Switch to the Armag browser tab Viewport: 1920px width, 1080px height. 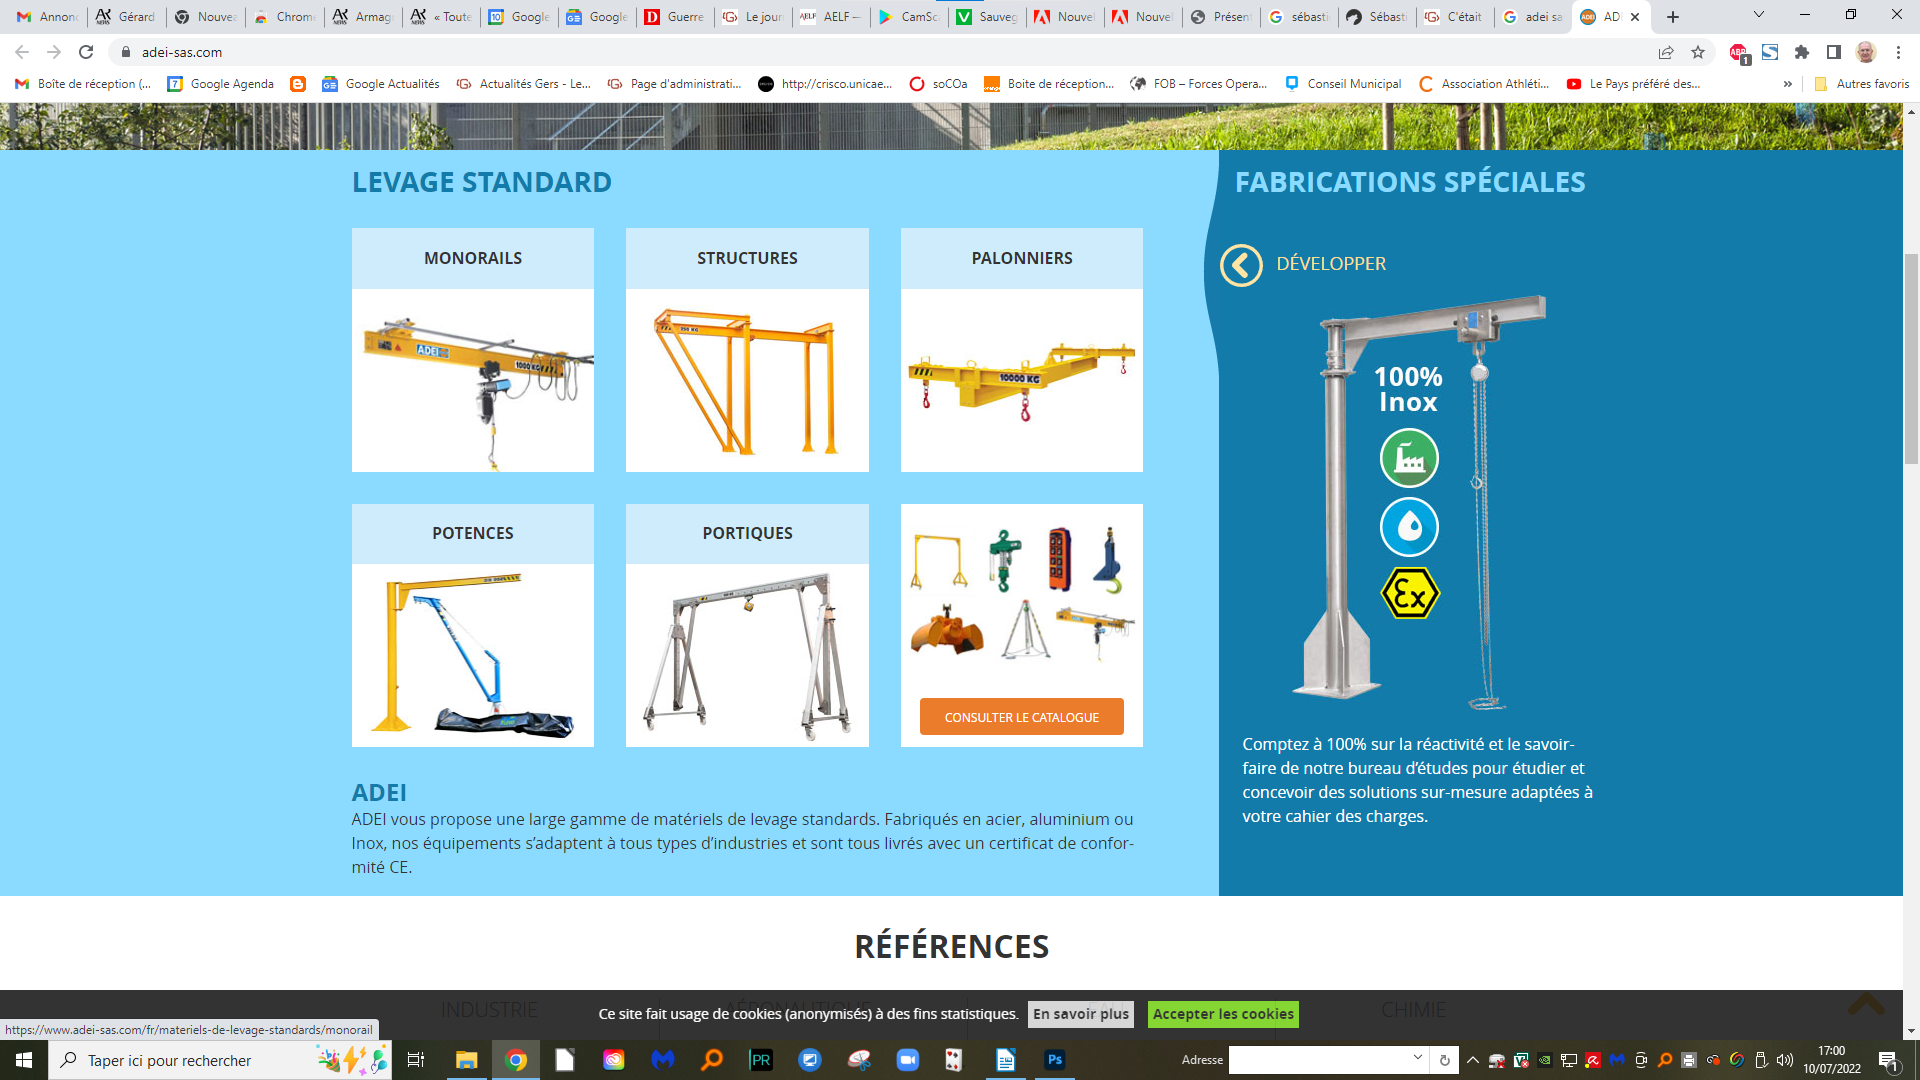(x=363, y=17)
